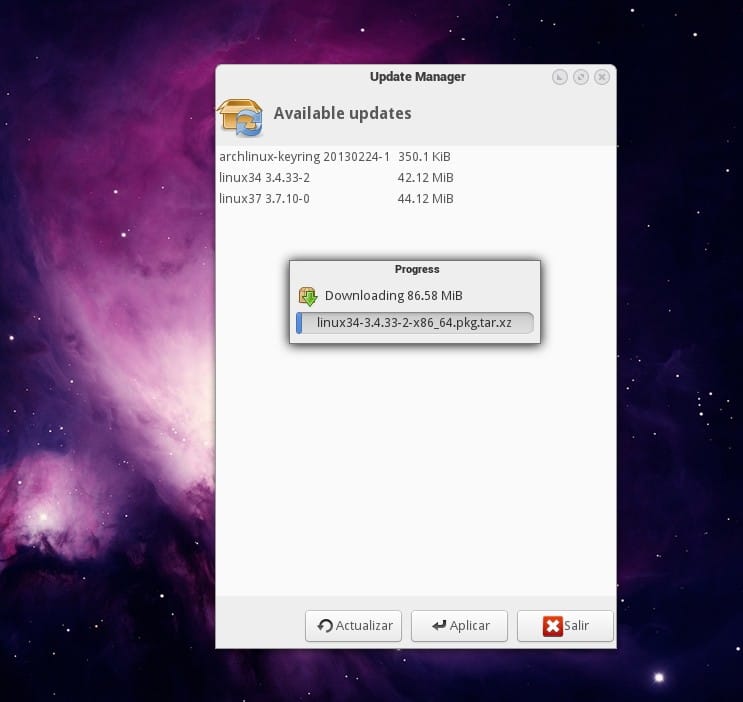Click the download icon beside Downloading 86.58 MiB

click(x=308, y=296)
